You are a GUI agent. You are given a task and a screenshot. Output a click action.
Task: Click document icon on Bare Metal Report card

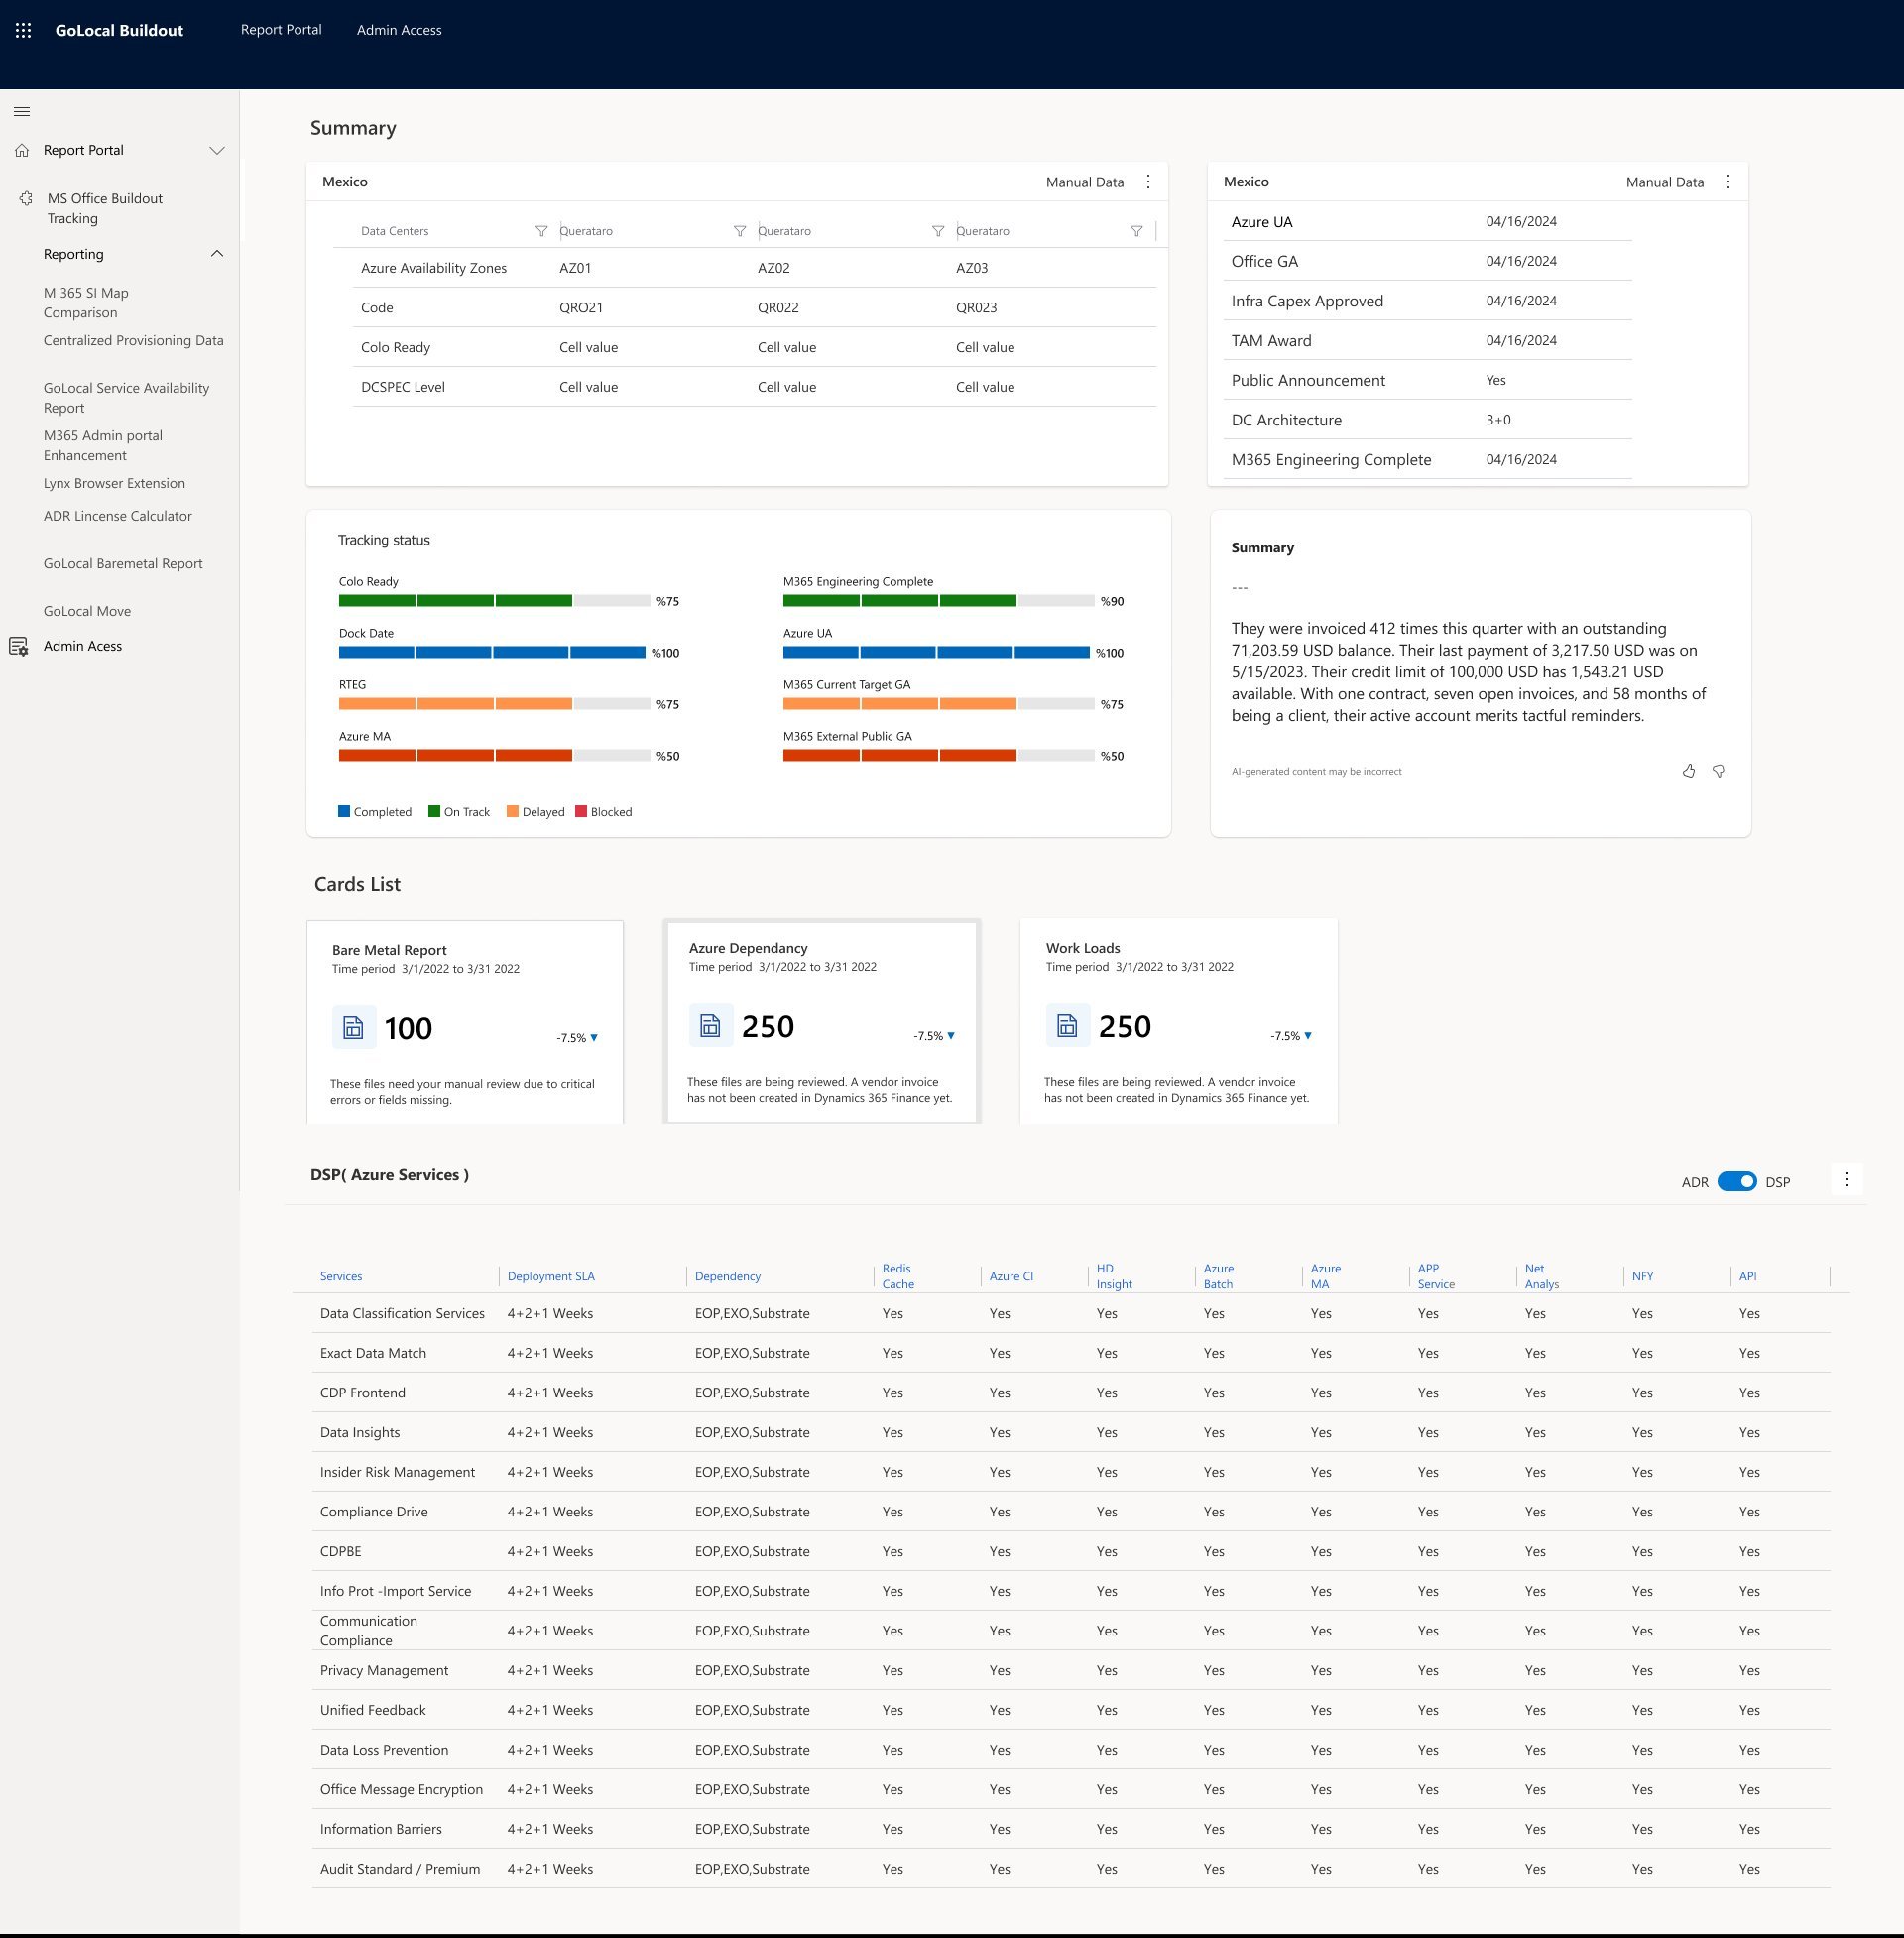pyautogui.click(x=353, y=1027)
